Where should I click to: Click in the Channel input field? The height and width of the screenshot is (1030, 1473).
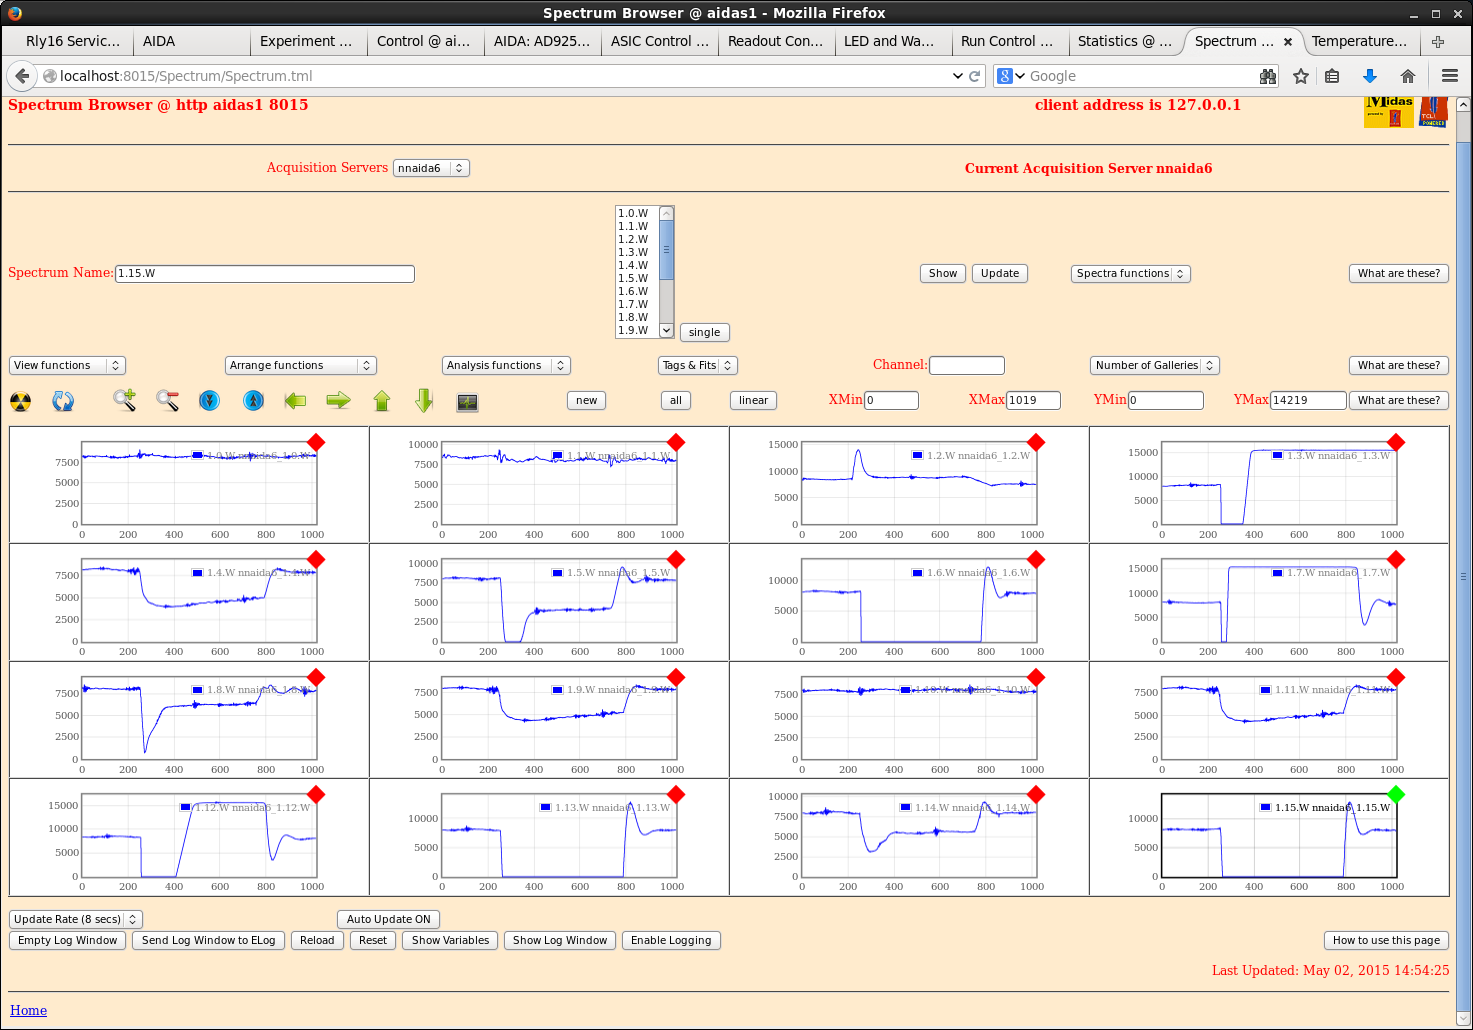[x=966, y=365]
